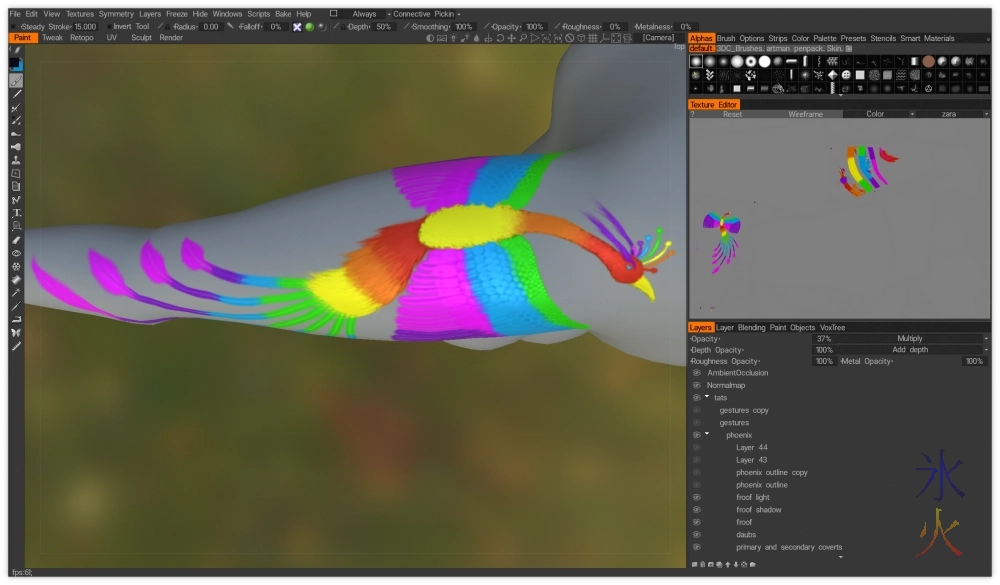Switch to the Sculpt room tab
Viewport: 1000px width, 585px height.
141,38
